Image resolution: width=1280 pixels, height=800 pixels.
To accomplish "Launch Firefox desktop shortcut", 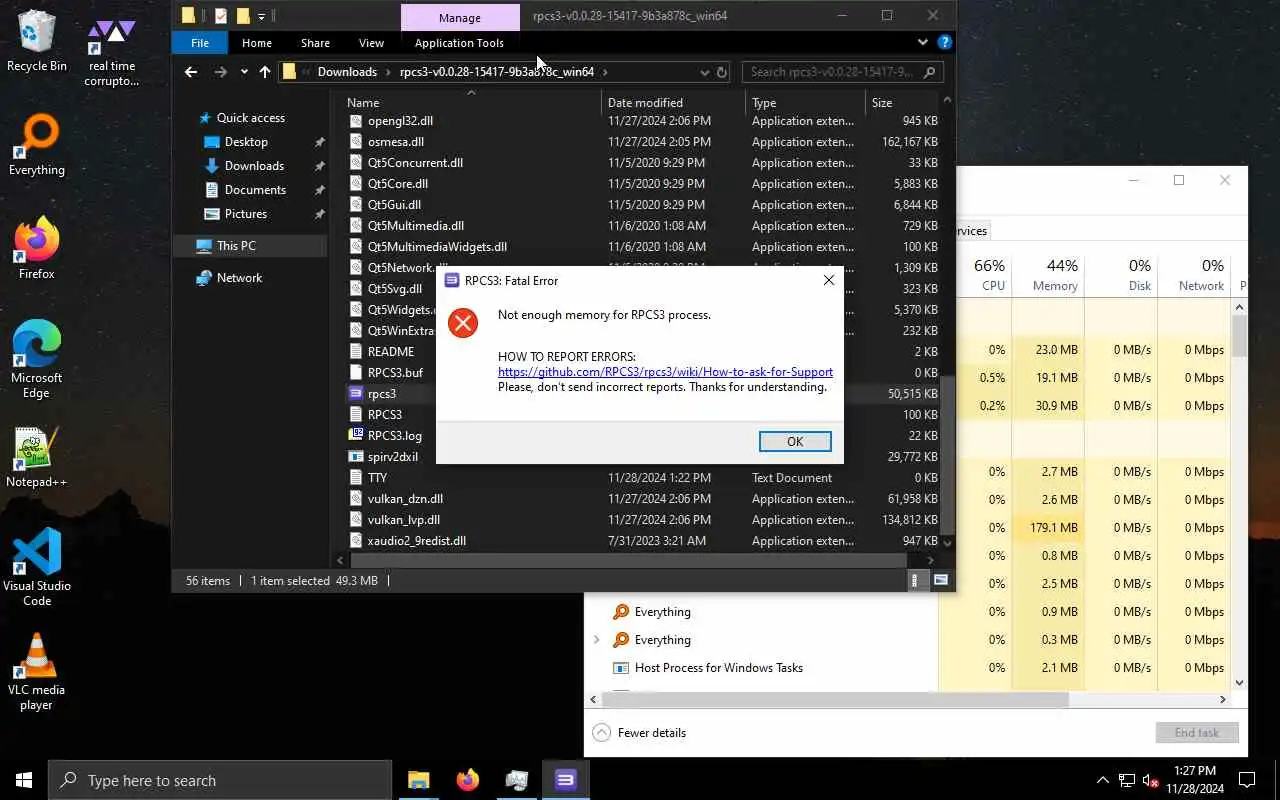I will 37,249.
